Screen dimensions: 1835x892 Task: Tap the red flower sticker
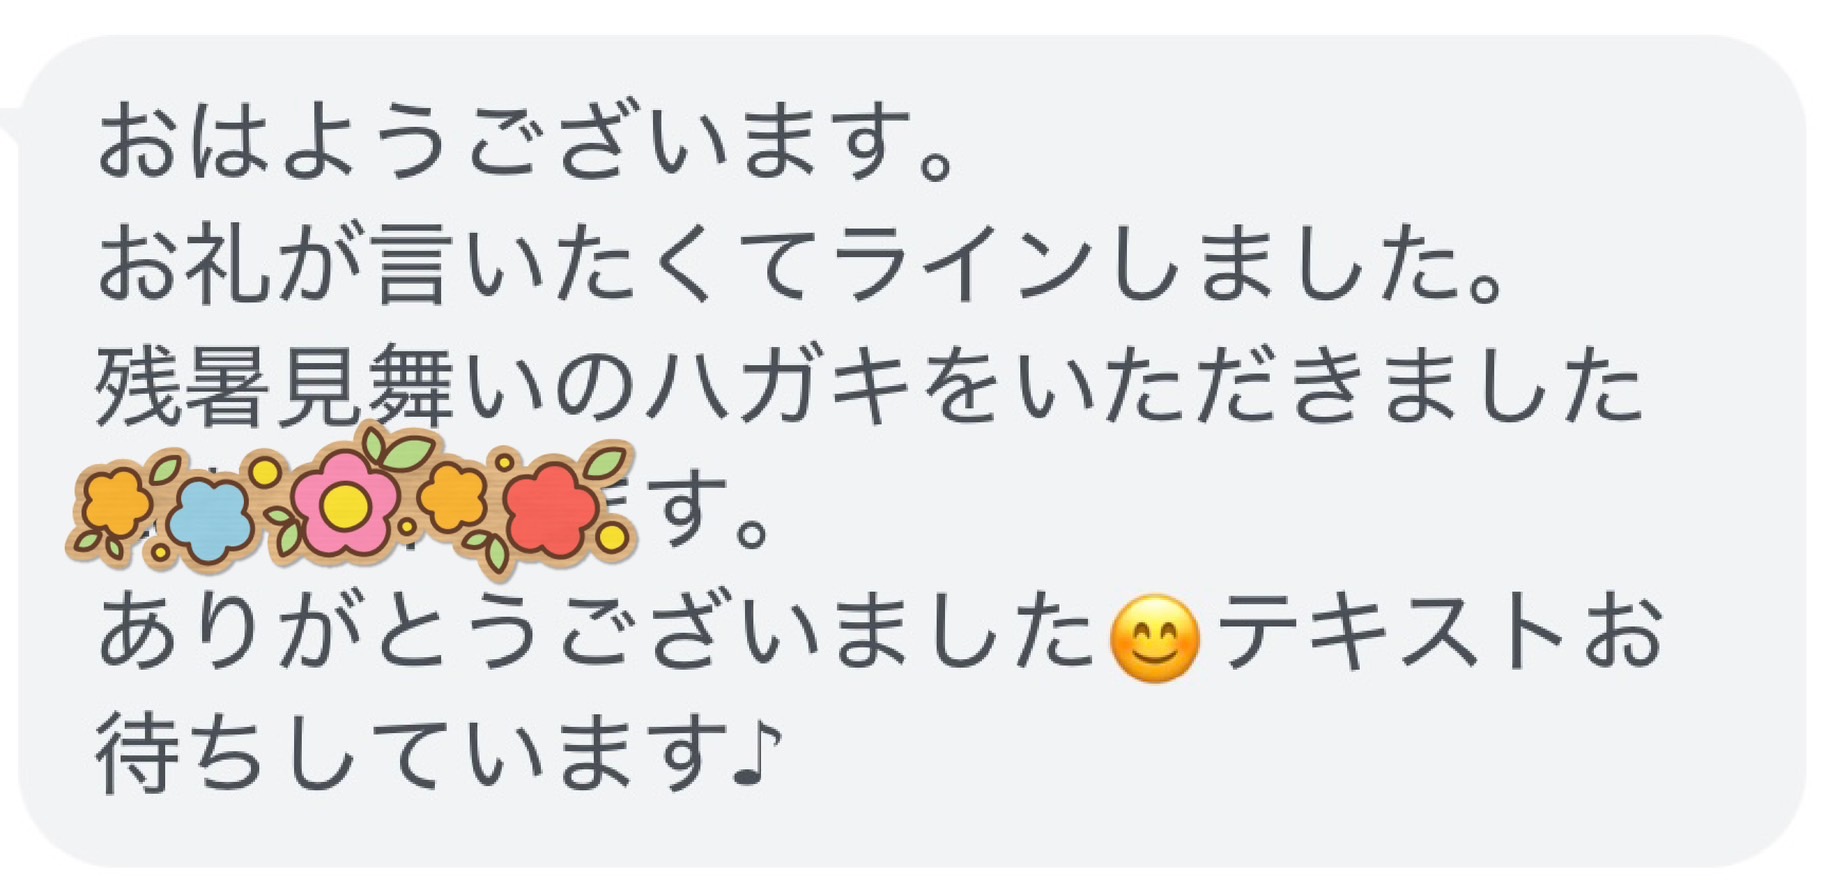(x=550, y=509)
